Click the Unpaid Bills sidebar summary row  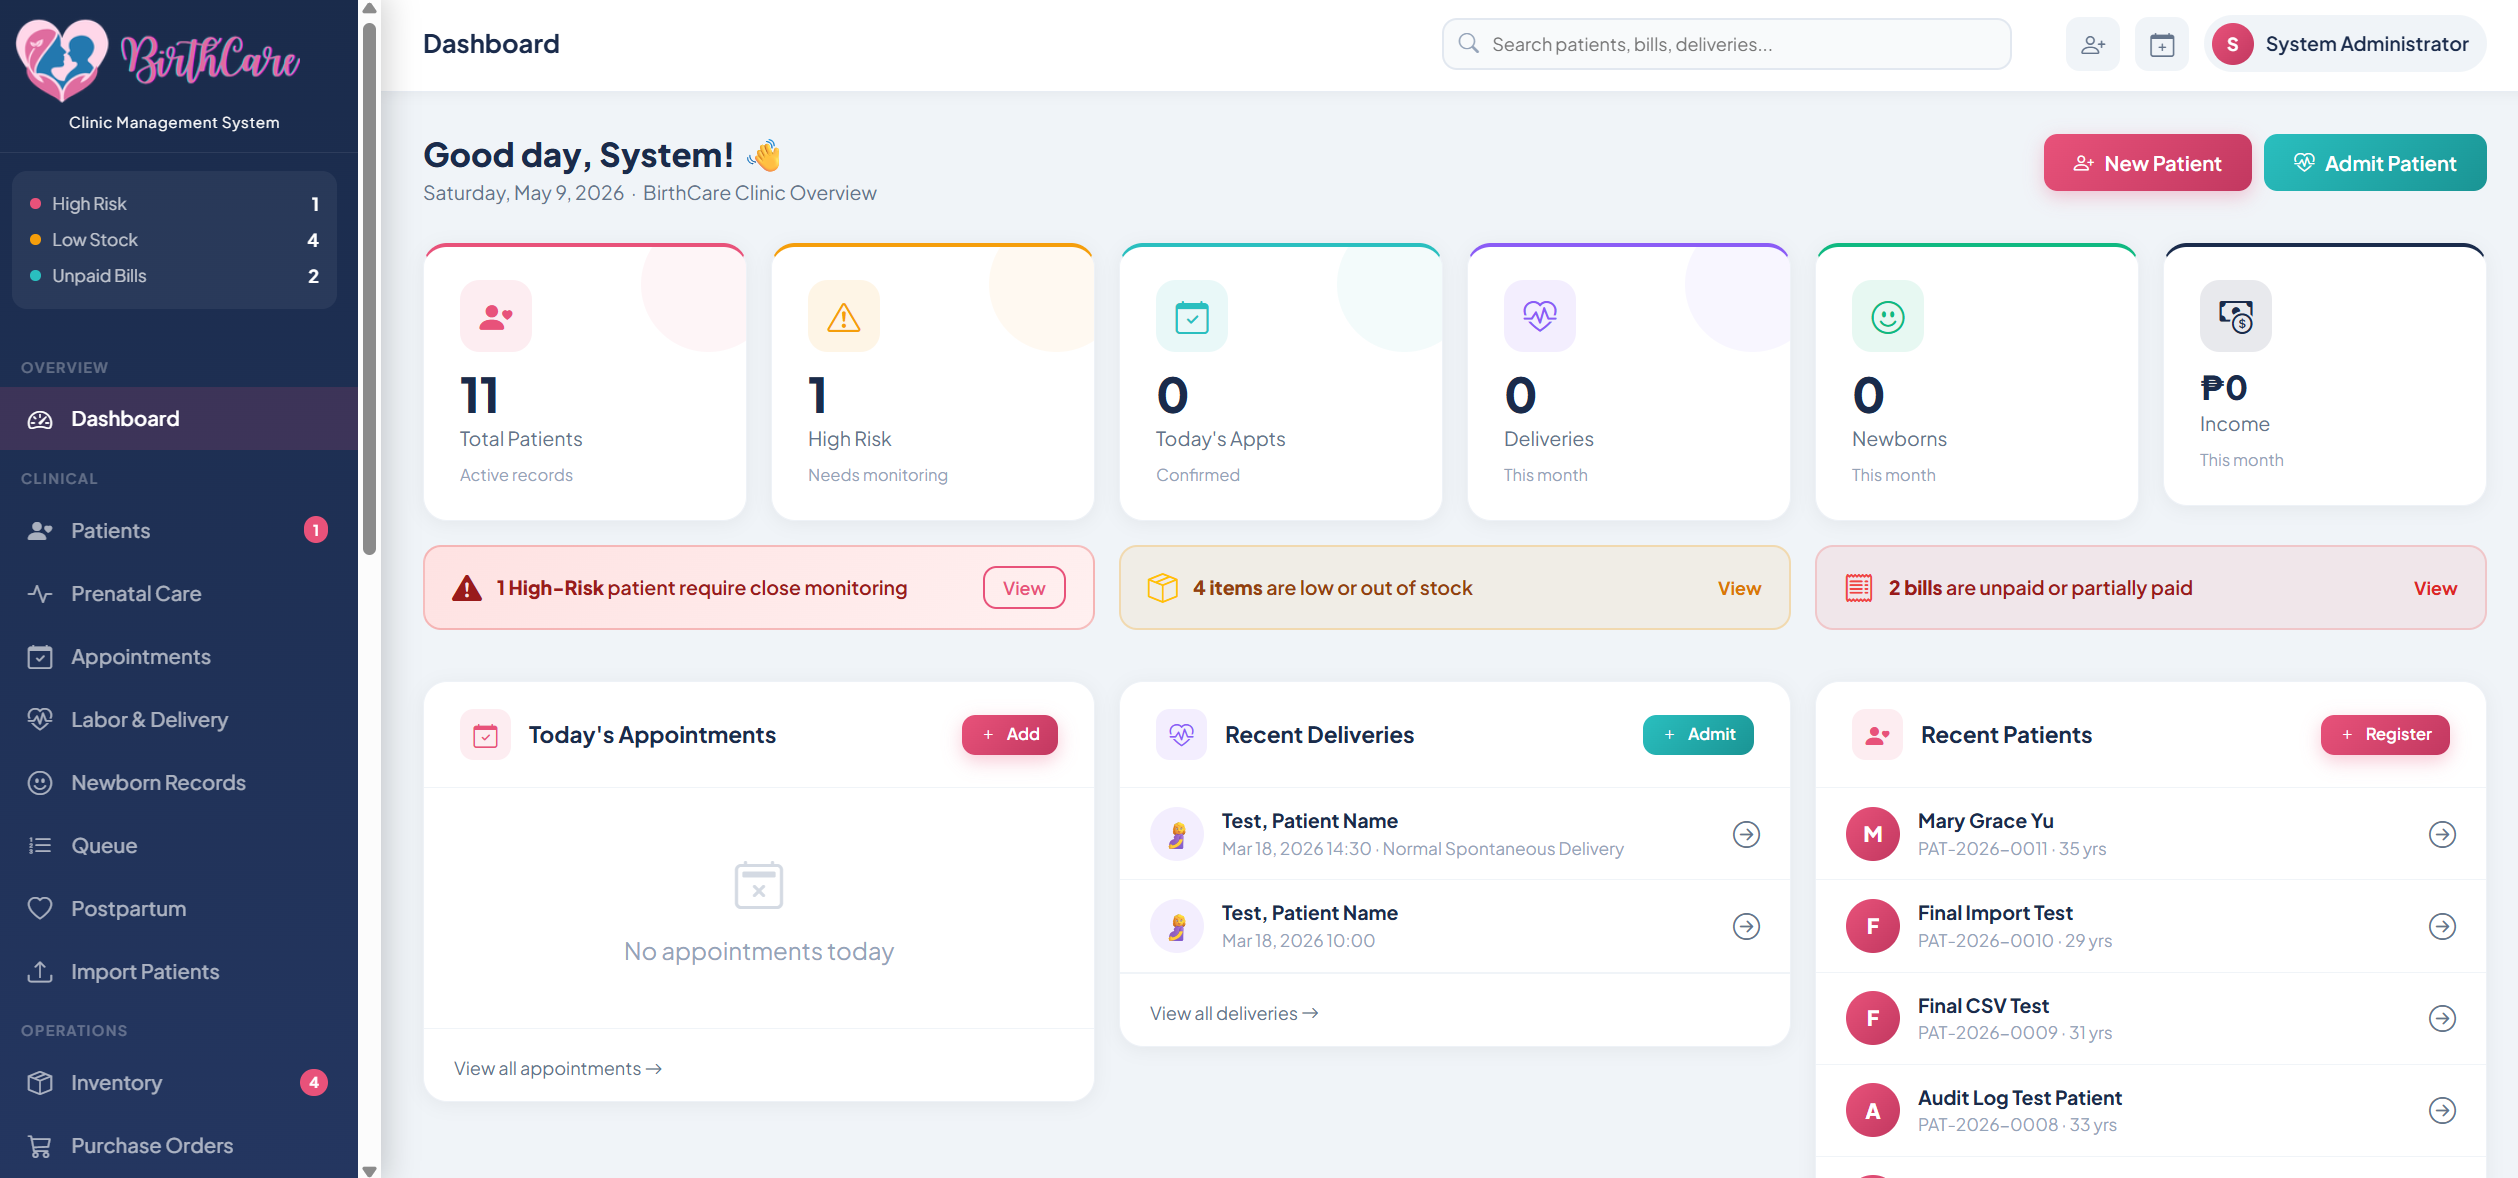click(174, 276)
